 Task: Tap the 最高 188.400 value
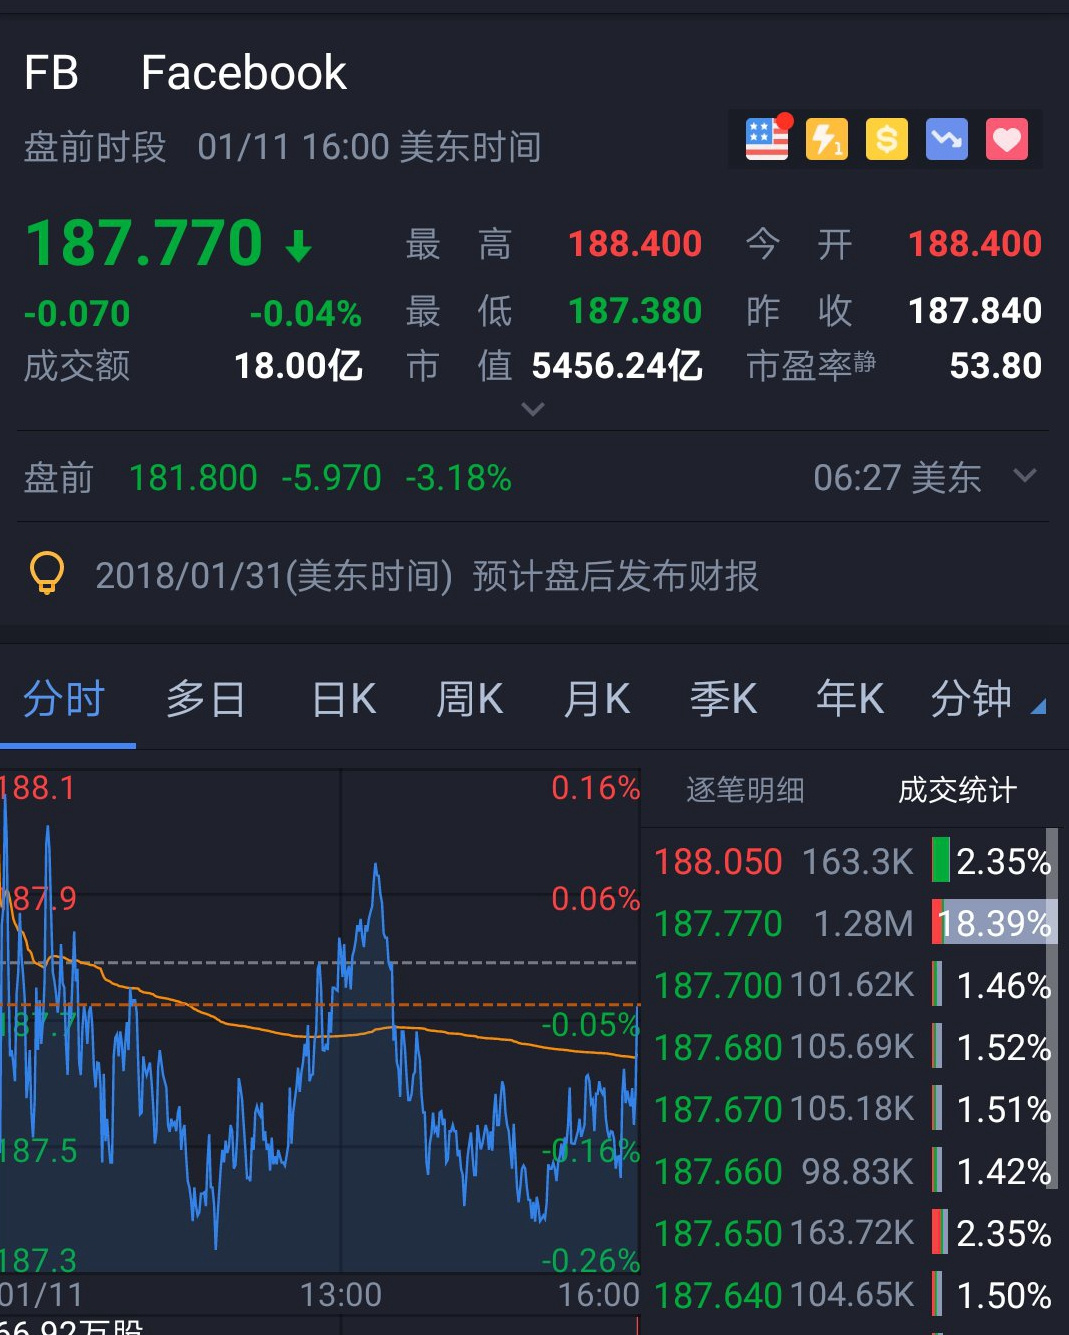point(635,244)
